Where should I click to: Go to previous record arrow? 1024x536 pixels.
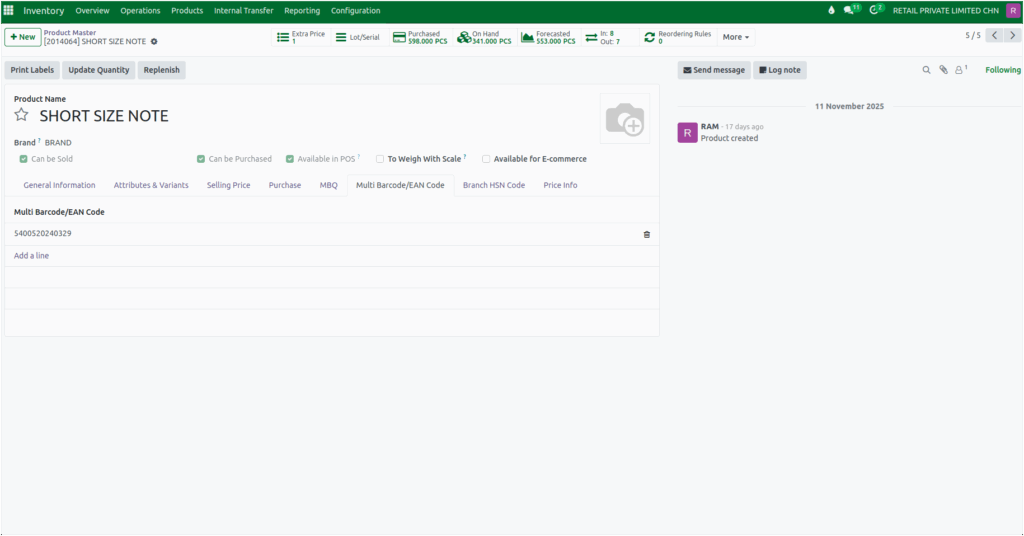click(994, 35)
